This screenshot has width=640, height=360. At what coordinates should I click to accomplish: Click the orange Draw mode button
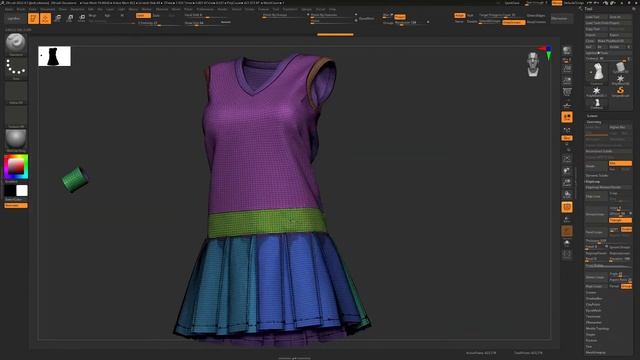[45, 18]
